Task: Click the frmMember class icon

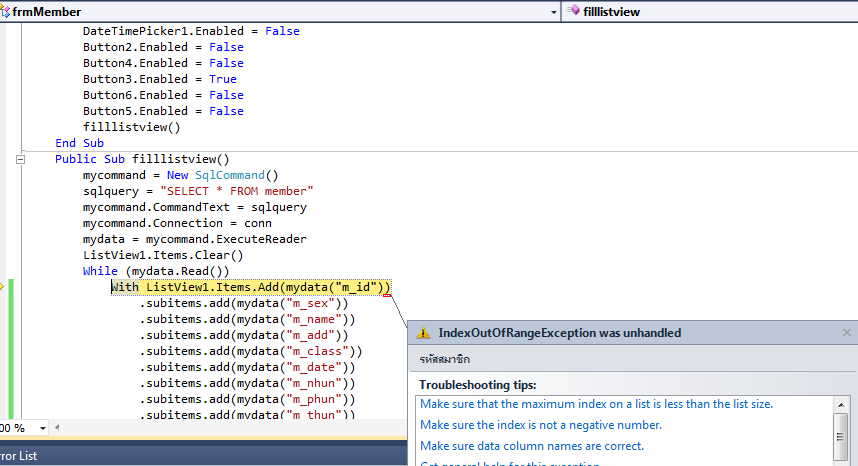Action: pyautogui.click(x=5, y=11)
